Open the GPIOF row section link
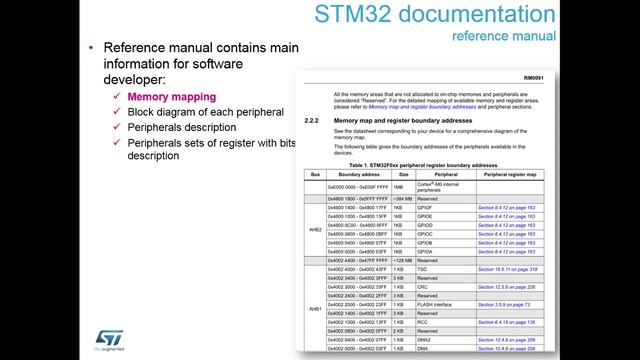Screen dimensions: 640x360 (507, 208)
